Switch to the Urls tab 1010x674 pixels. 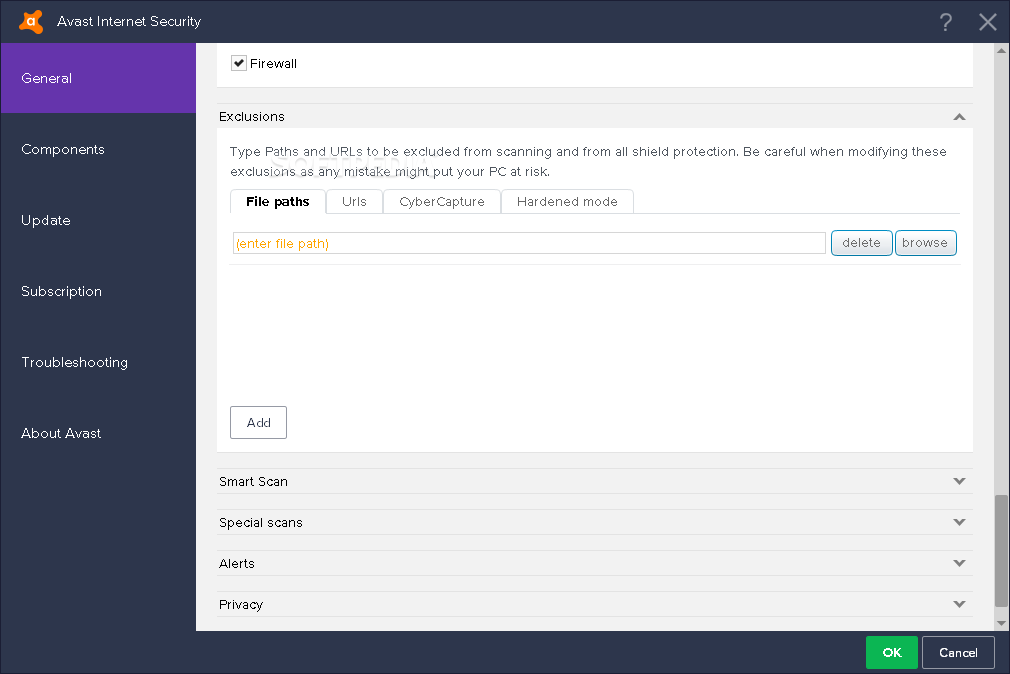pos(354,202)
